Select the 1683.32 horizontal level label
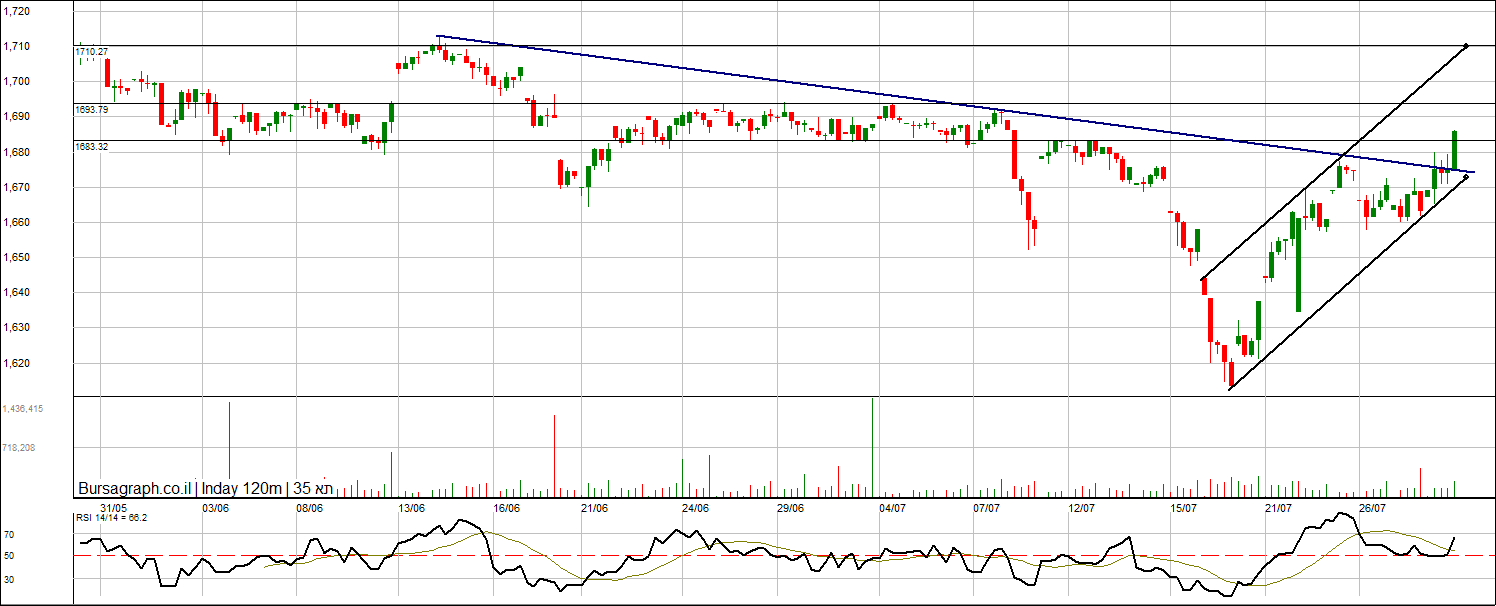Viewport: 1496px width, 606px height. 91,146
